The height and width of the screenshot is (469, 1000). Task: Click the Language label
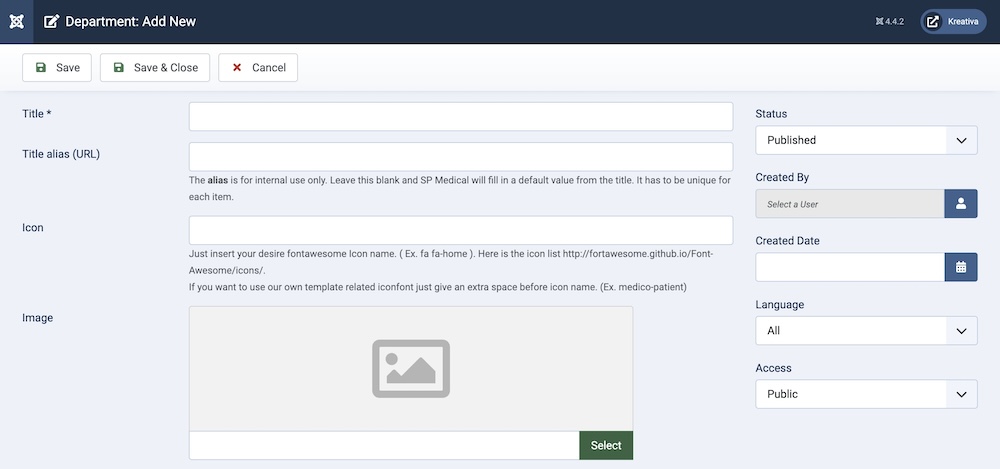(779, 304)
